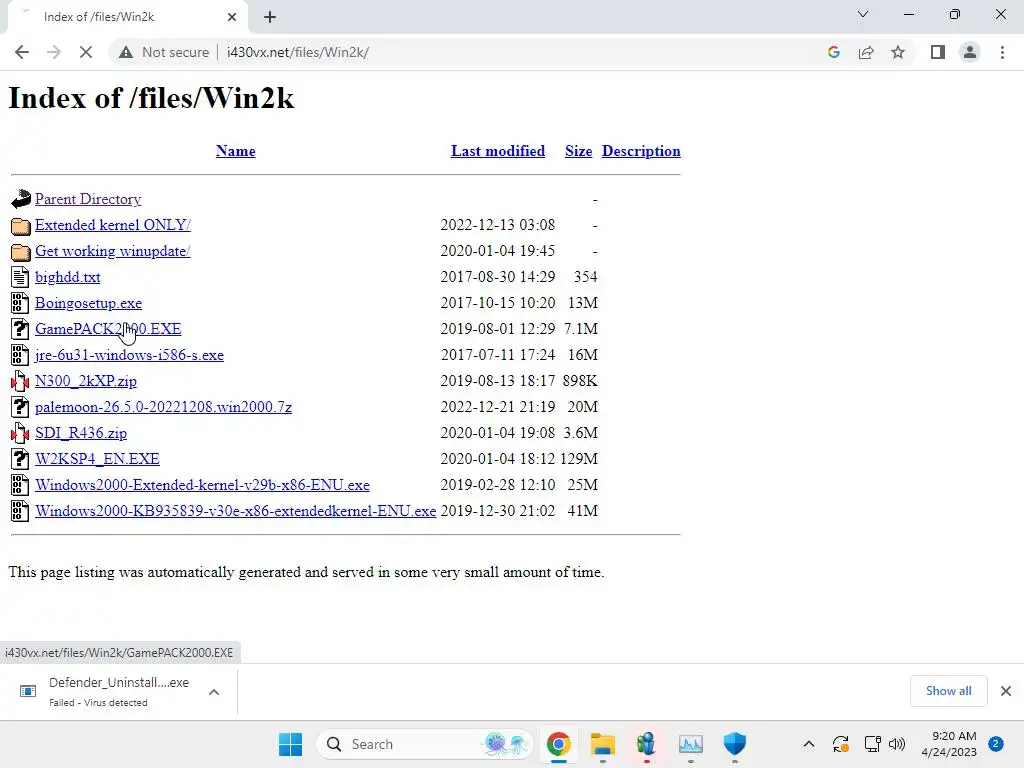Close the Index of /files/Win2k tab
Screen dimensions: 1024x768
coord(232,17)
